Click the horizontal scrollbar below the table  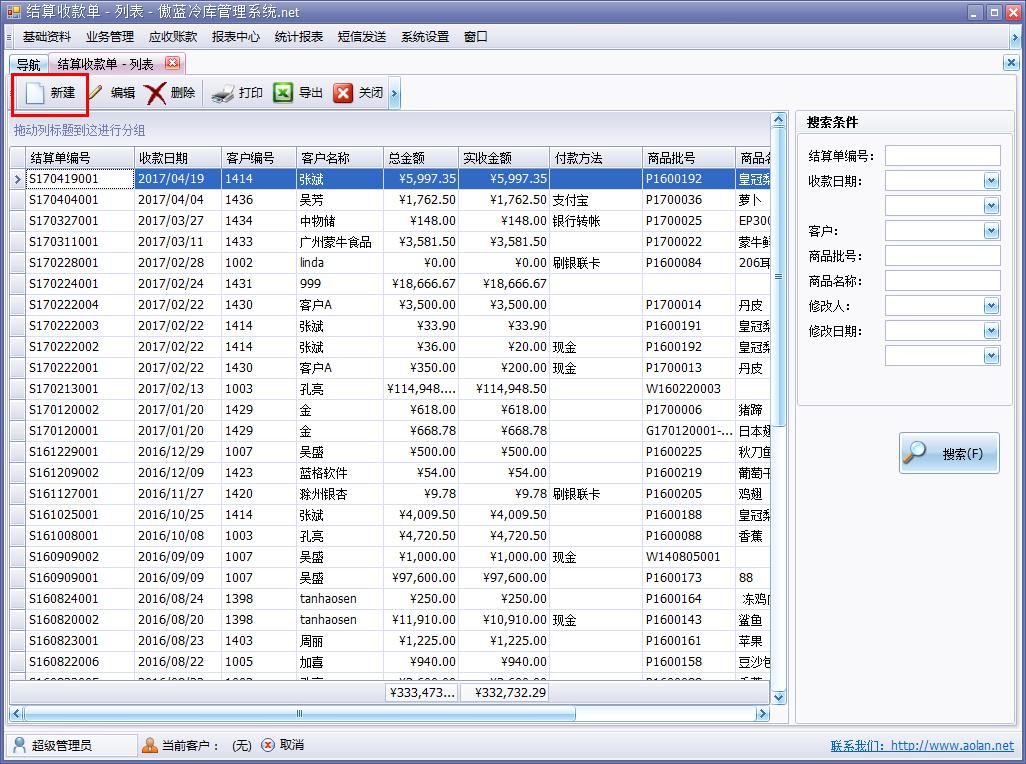point(300,715)
